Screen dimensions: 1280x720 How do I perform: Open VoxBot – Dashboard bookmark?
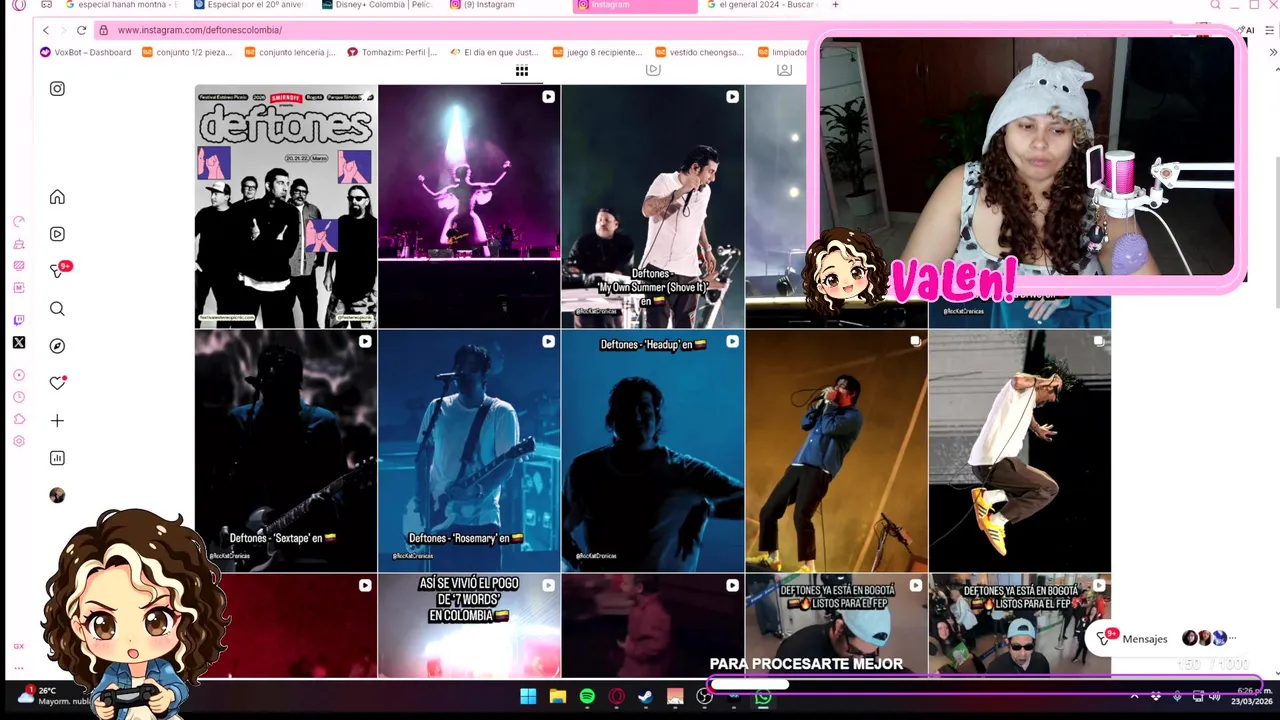tap(86, 52)
